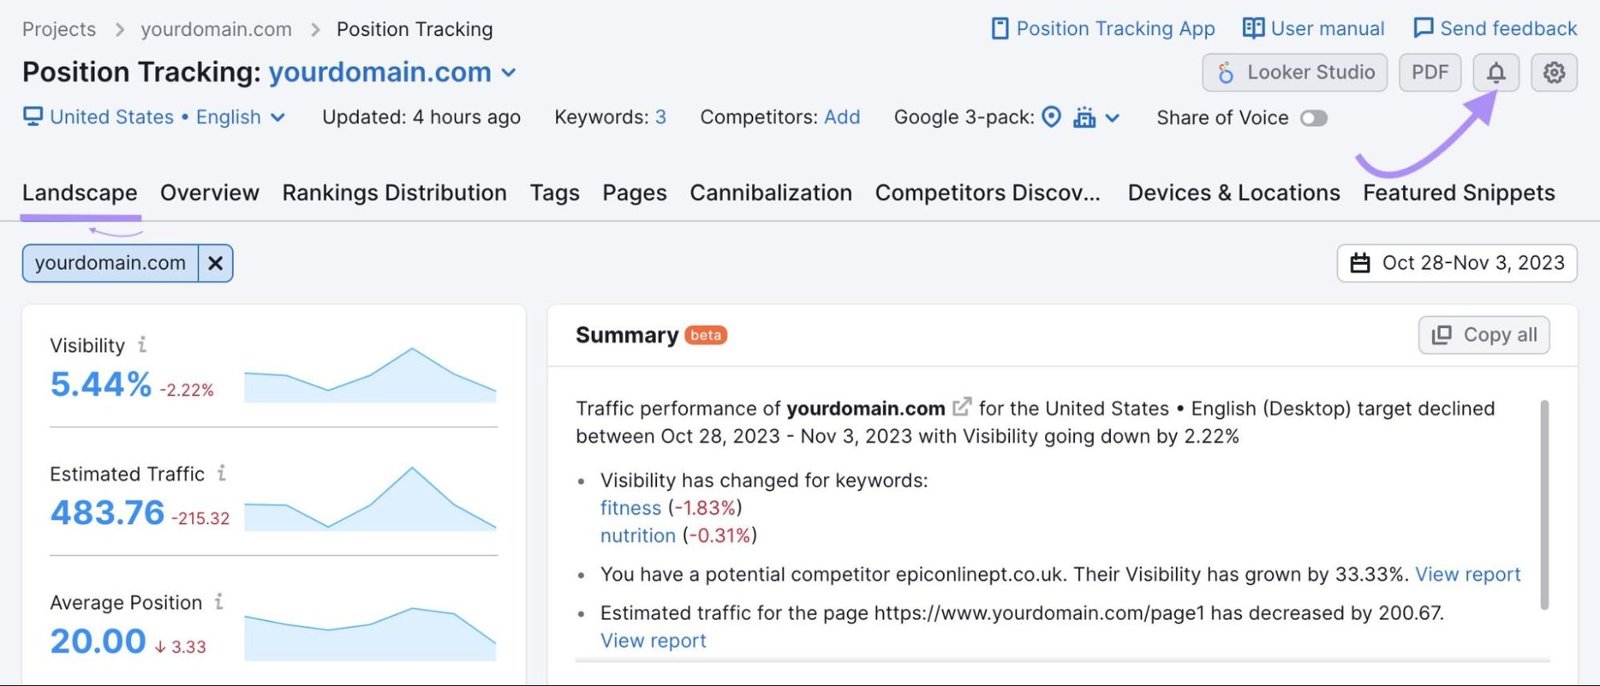The width and height of the screenshot is (1600, 686).
Task: Export the report as PDF
Action: [x=1429, y=72]
